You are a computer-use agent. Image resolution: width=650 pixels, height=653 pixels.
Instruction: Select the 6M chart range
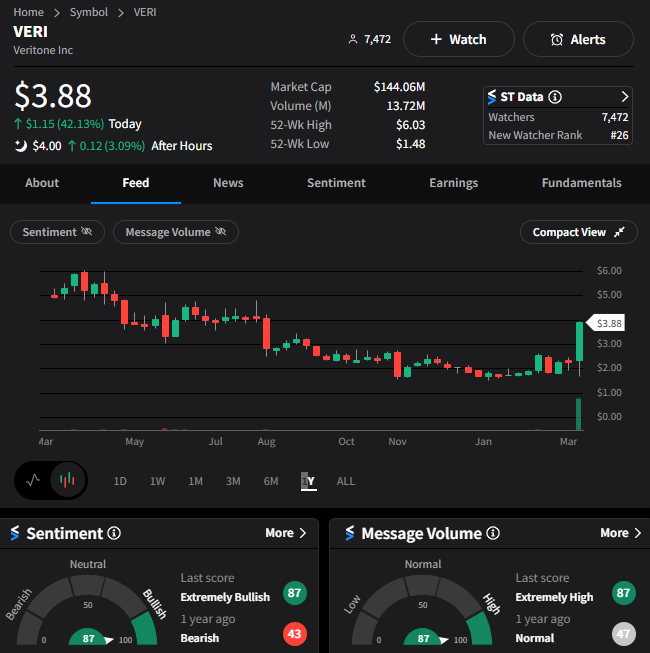click(271, 481)
